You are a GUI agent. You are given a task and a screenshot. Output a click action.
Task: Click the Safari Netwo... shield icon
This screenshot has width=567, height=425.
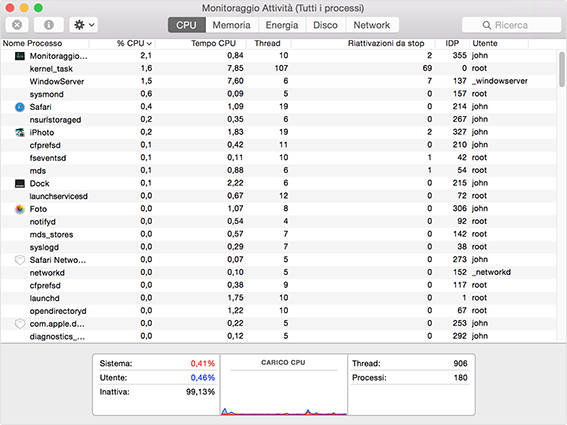tap(20, 260)
